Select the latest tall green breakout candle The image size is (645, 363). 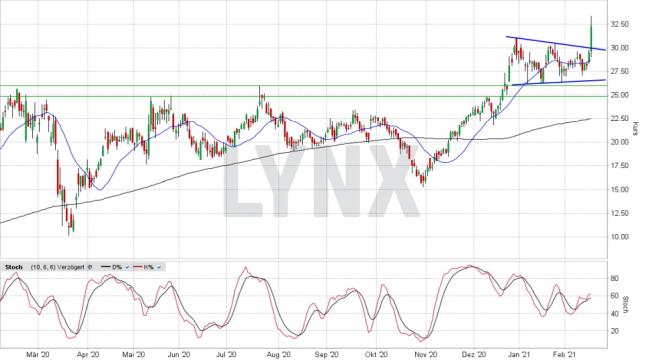[591, 38]
